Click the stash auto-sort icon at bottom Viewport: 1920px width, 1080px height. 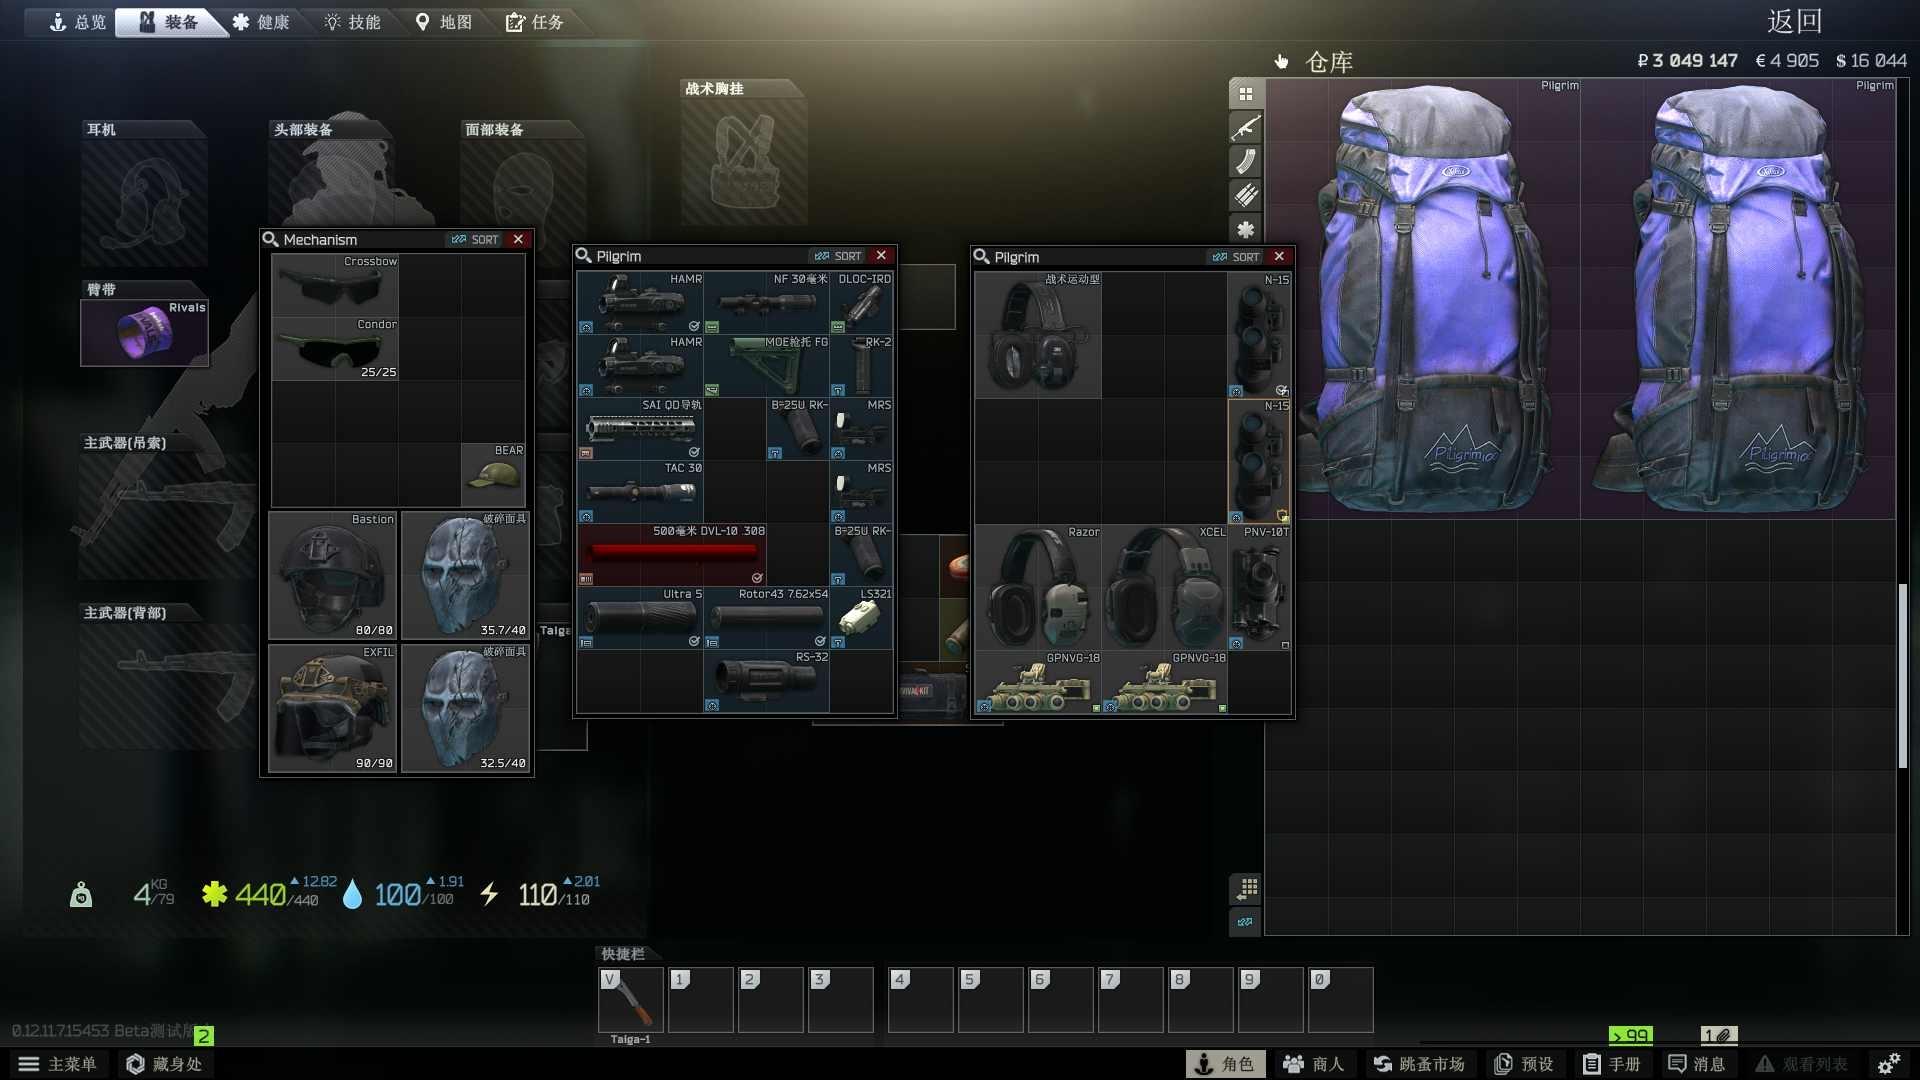1245,922
